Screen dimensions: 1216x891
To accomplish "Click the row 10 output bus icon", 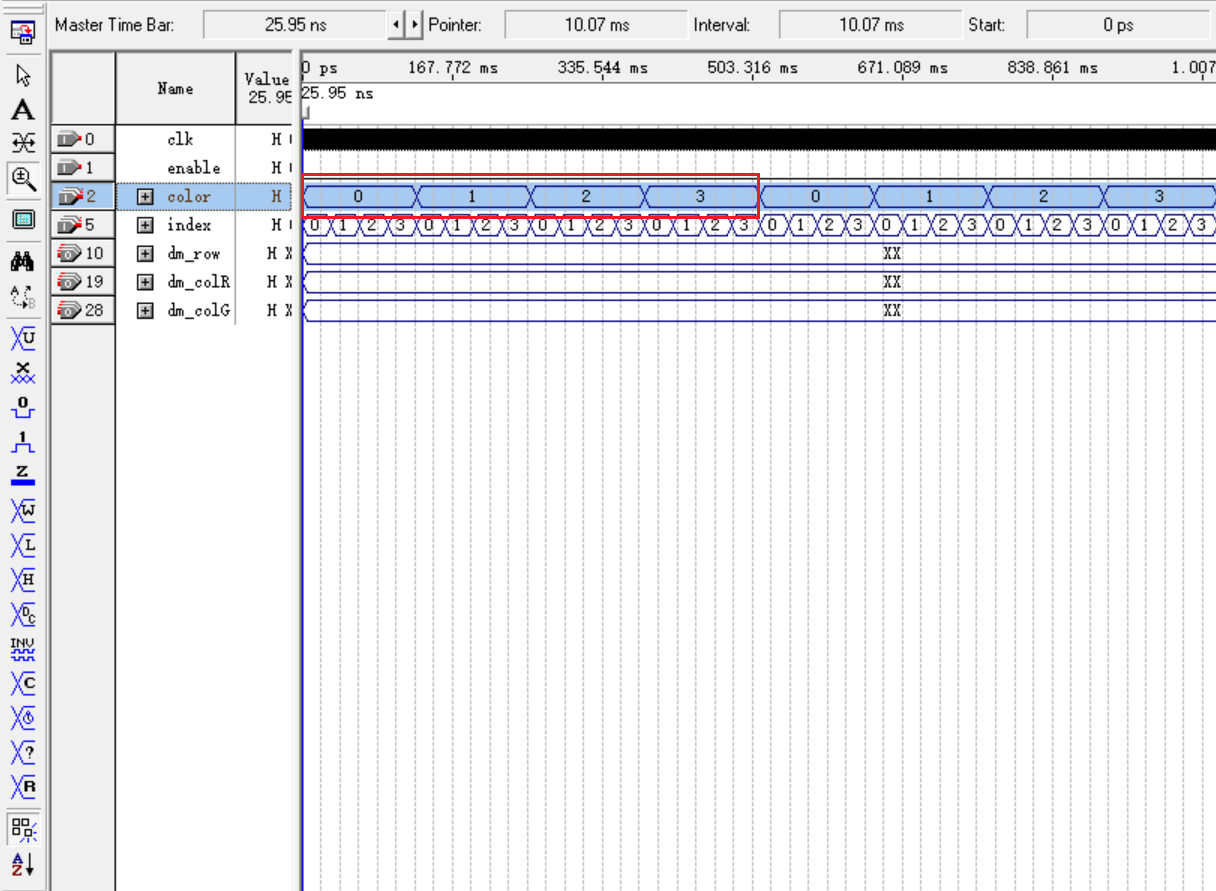I will tap(71, 254).
